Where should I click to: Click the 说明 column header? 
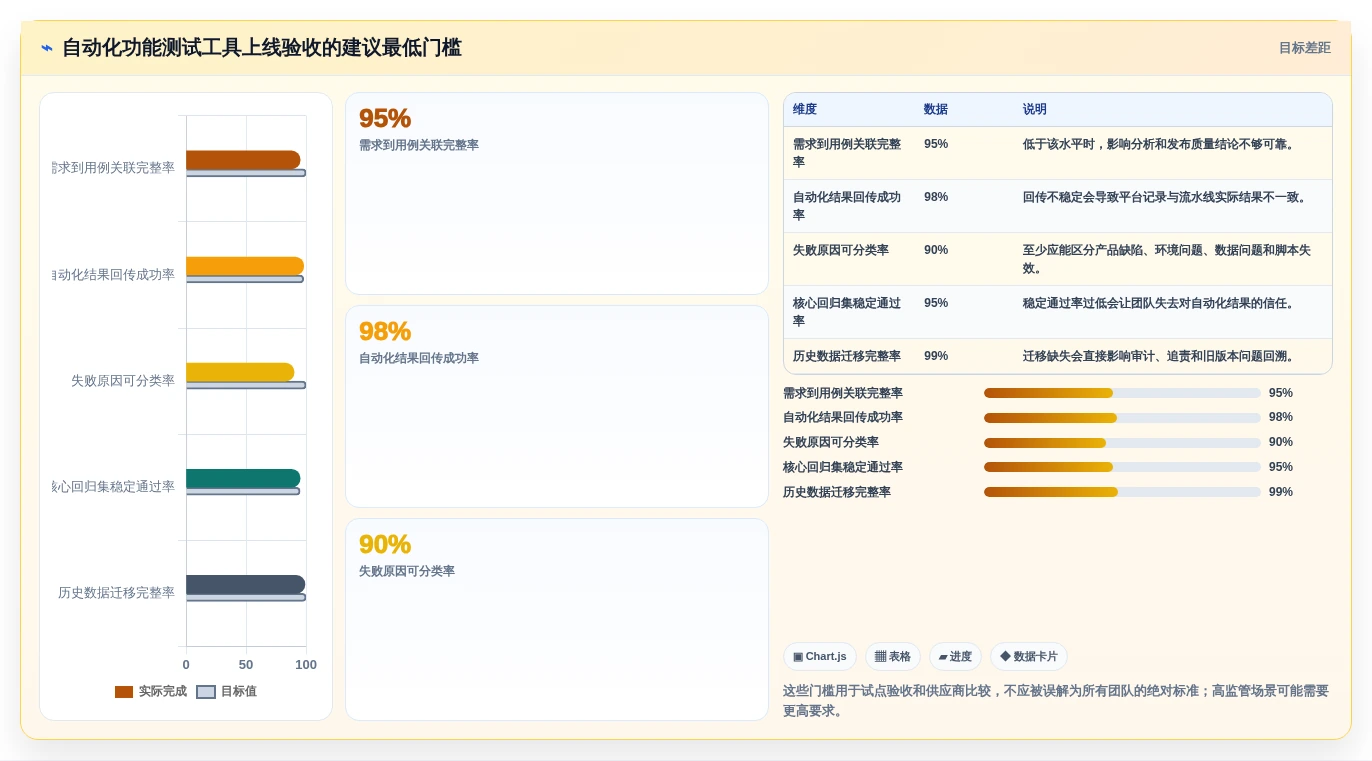pyautogui.click(x=1035, y=110)
